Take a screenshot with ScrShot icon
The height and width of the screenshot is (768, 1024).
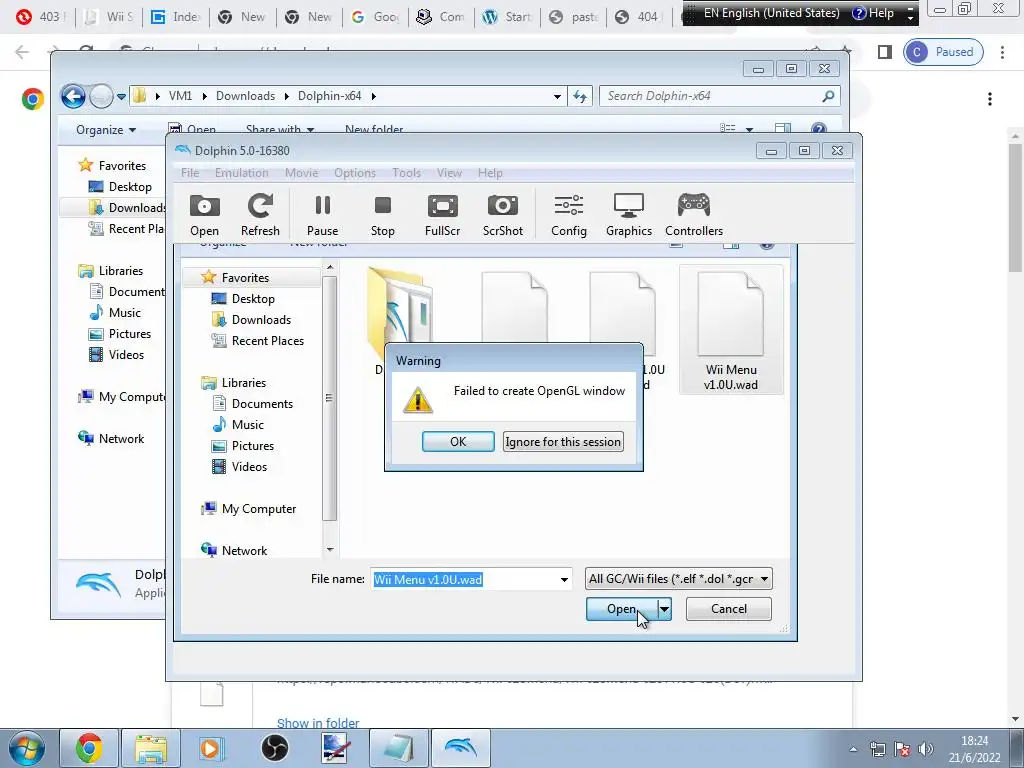tap(503, 215)
